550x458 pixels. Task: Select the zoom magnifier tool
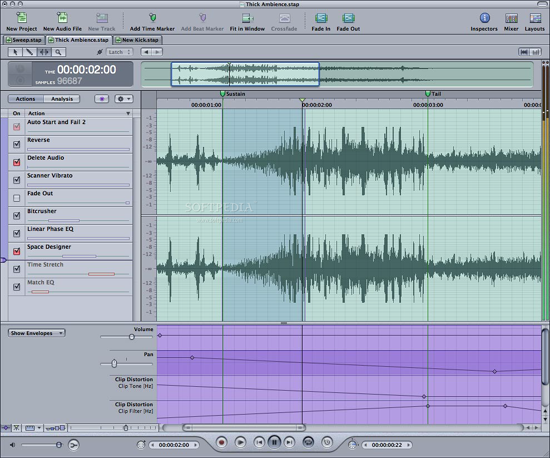[x=59, y=52]
